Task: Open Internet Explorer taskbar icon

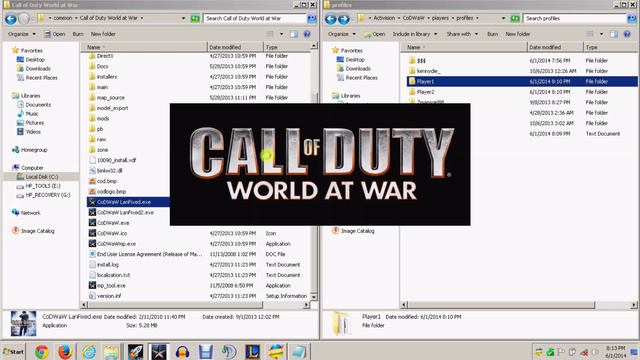Action: click(x=89, y=352)
